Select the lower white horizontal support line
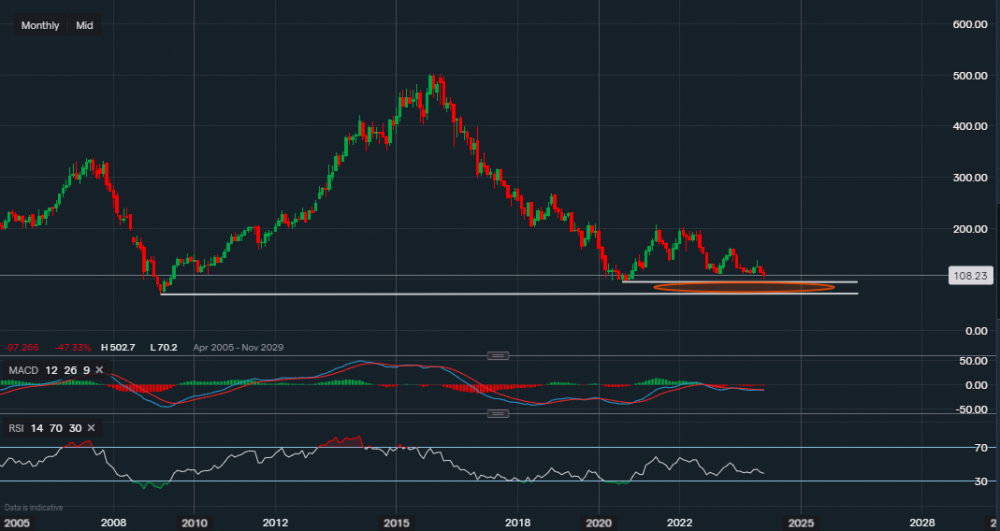The height and width of the screenshot is (531, 1000). pyautogui.click(x=500, y=294)
